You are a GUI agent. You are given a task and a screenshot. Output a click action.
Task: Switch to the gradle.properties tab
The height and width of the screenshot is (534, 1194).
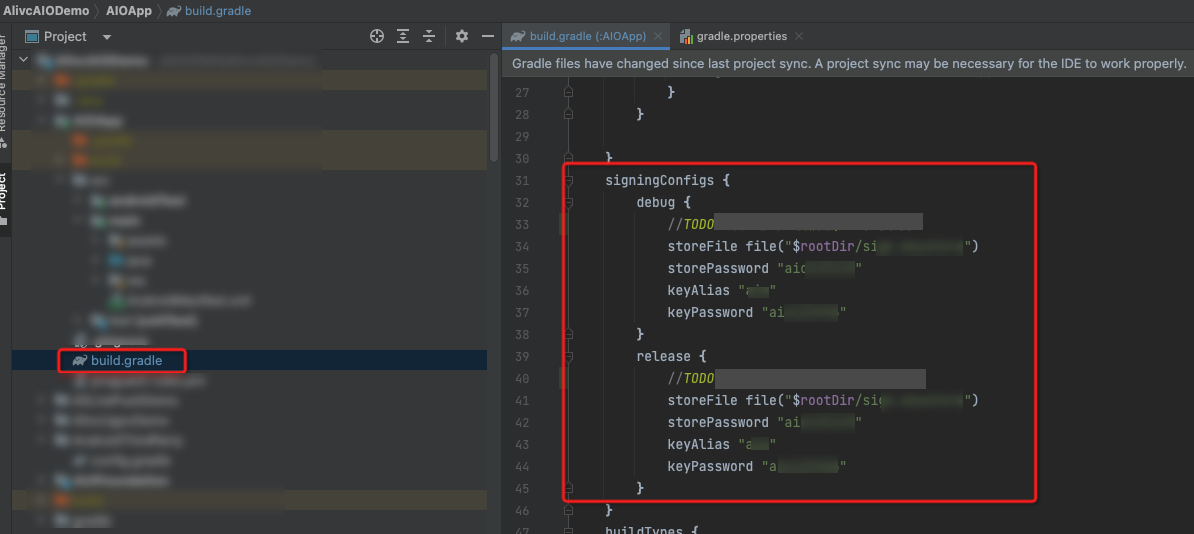click(x=740, y=36)
